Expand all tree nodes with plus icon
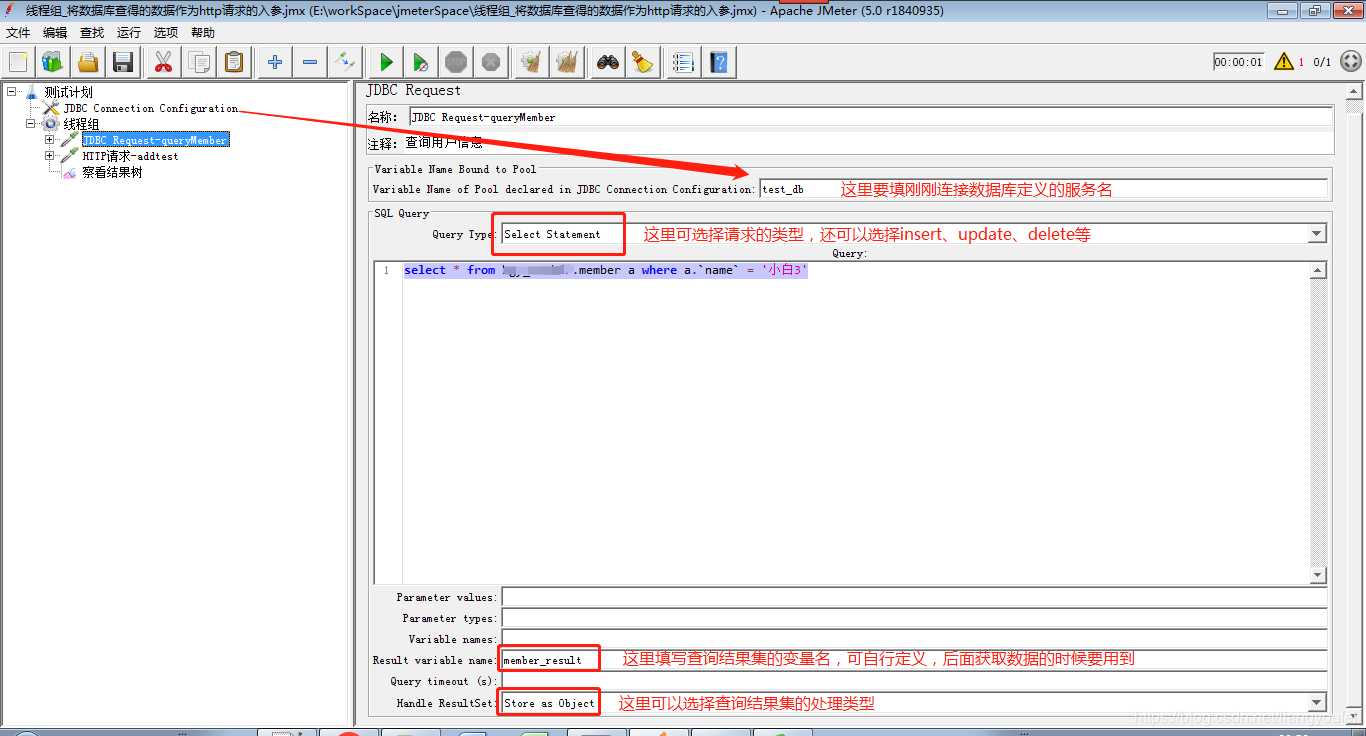This screenshot has width=1366, height=736. click(275, 62)
